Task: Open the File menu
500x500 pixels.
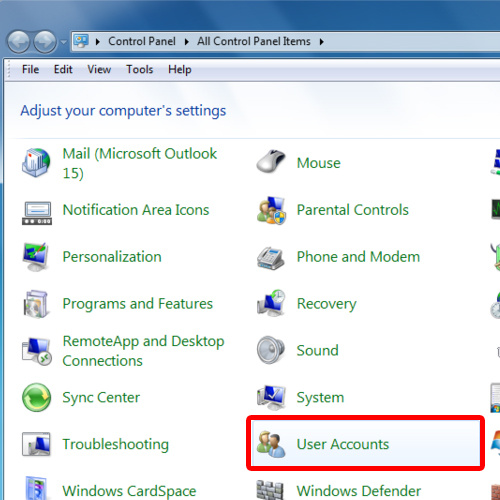Action: tap(30, 69)
